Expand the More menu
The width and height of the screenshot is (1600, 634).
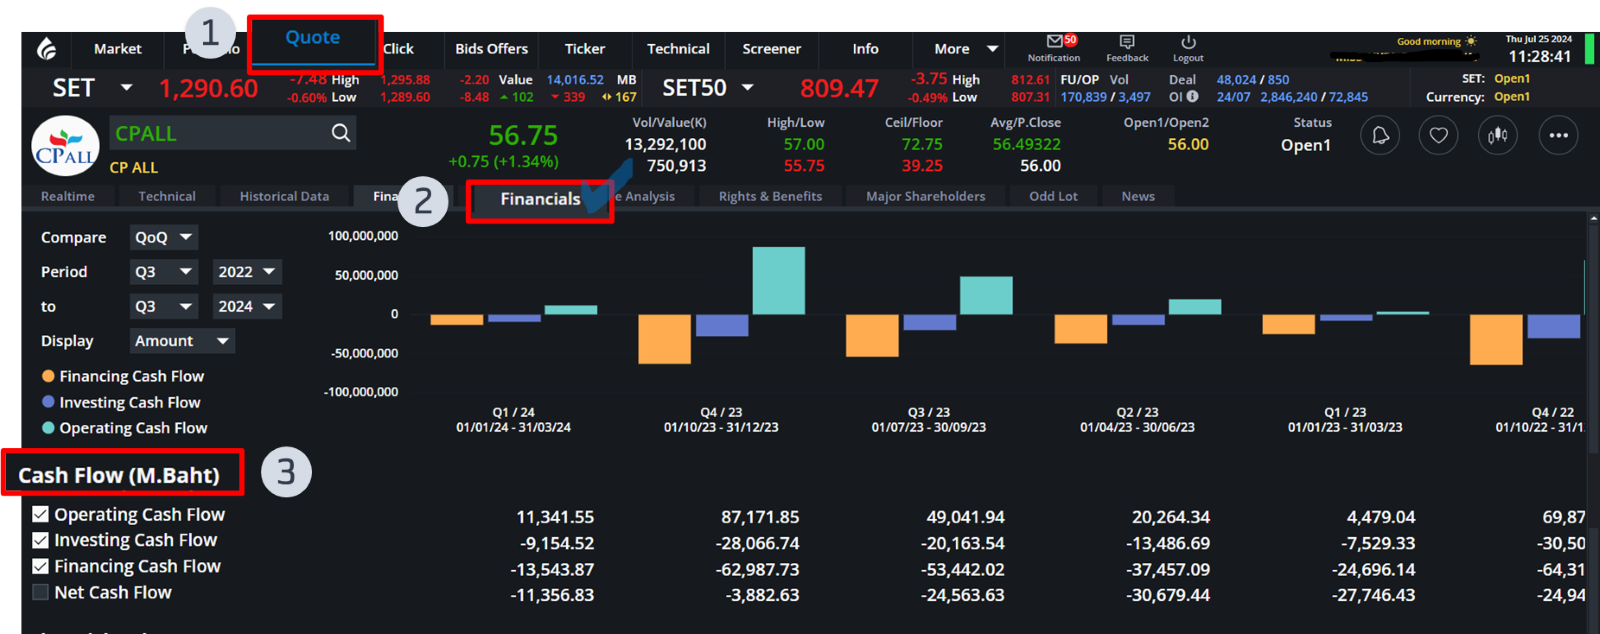pos(965,49)
